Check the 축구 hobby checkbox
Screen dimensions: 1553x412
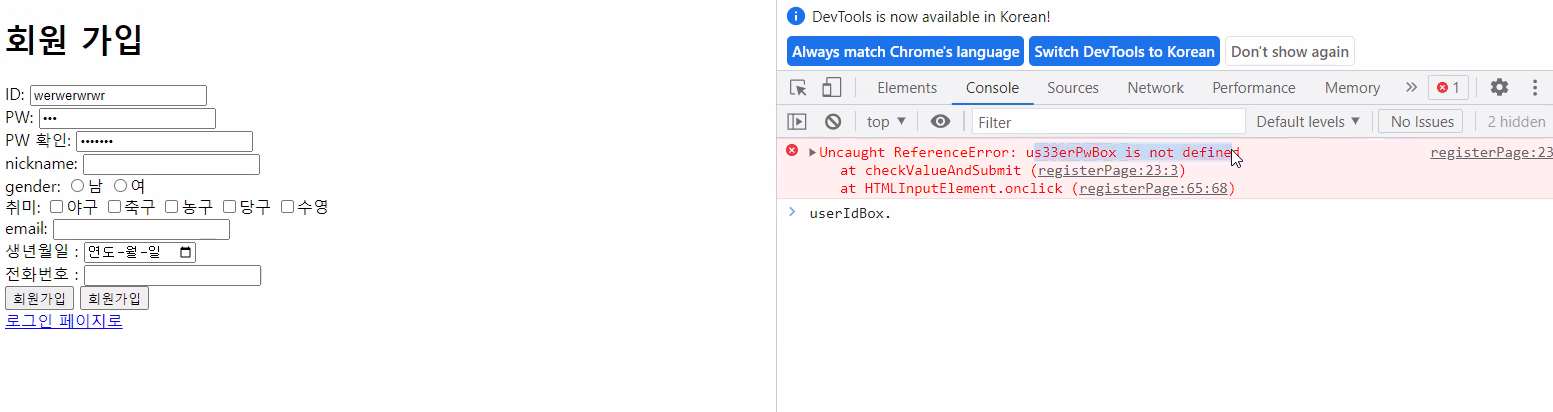pyautogui.click(x=115, y=207)
